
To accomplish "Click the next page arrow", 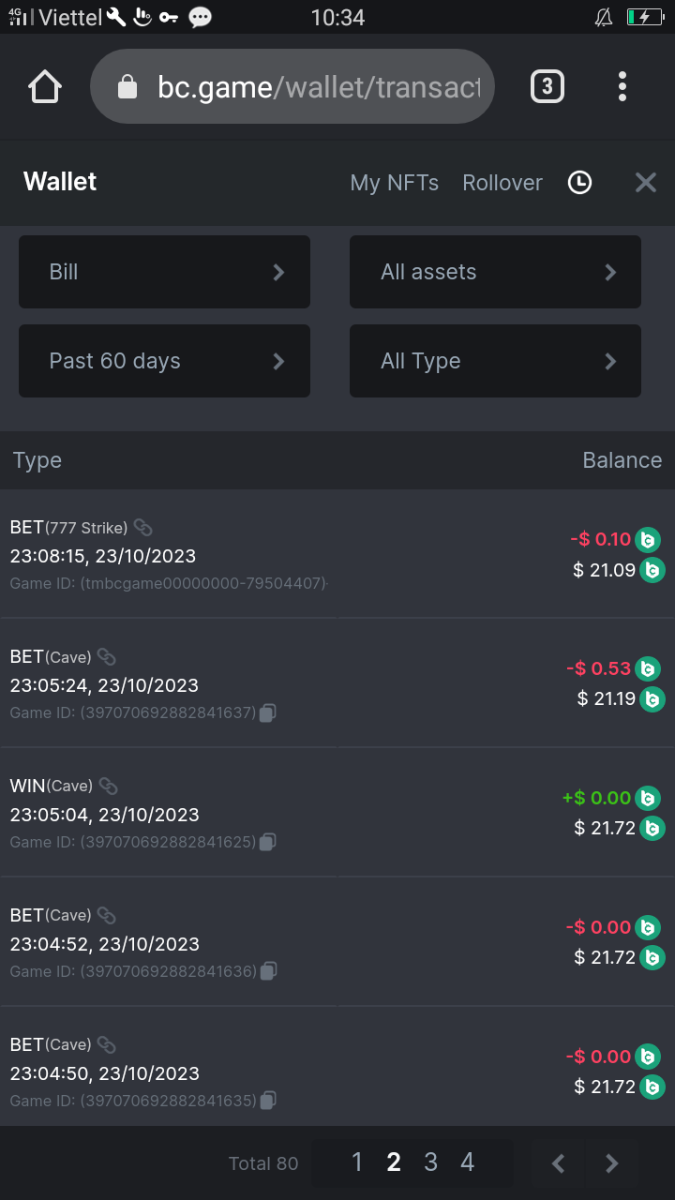I will (x=612, y=1163).
